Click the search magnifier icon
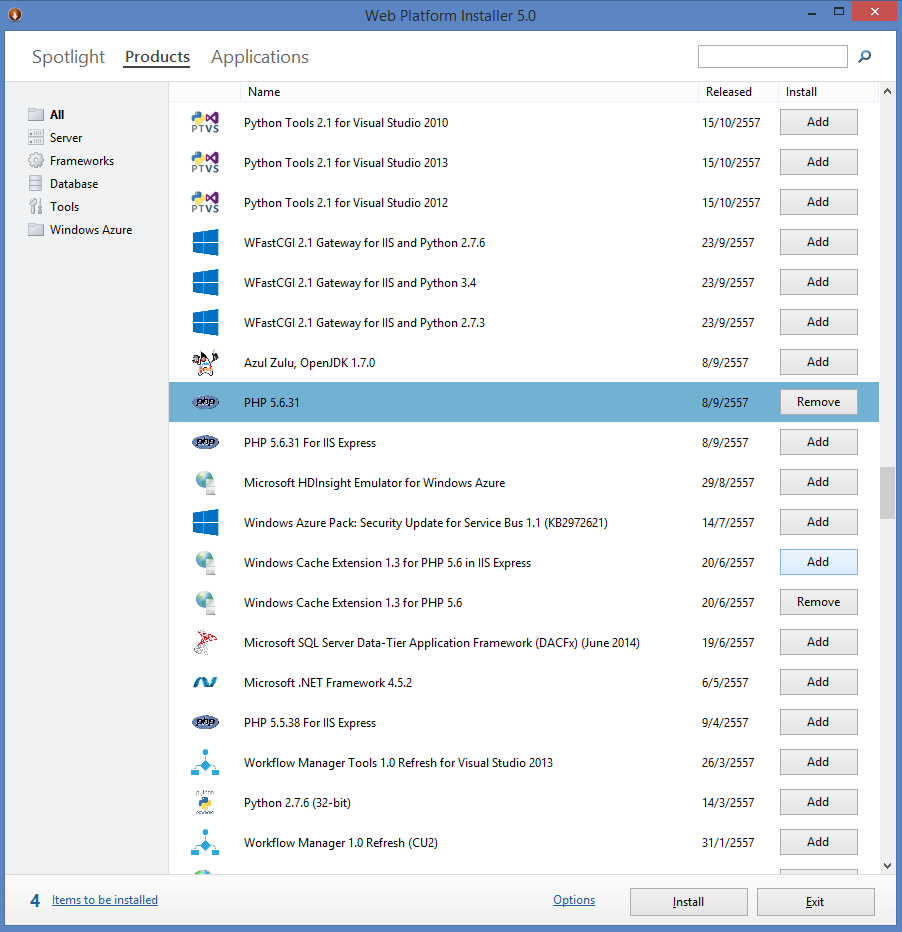Image resolution: width=902 pixels, height=932 pixels. tap(865, 56)
